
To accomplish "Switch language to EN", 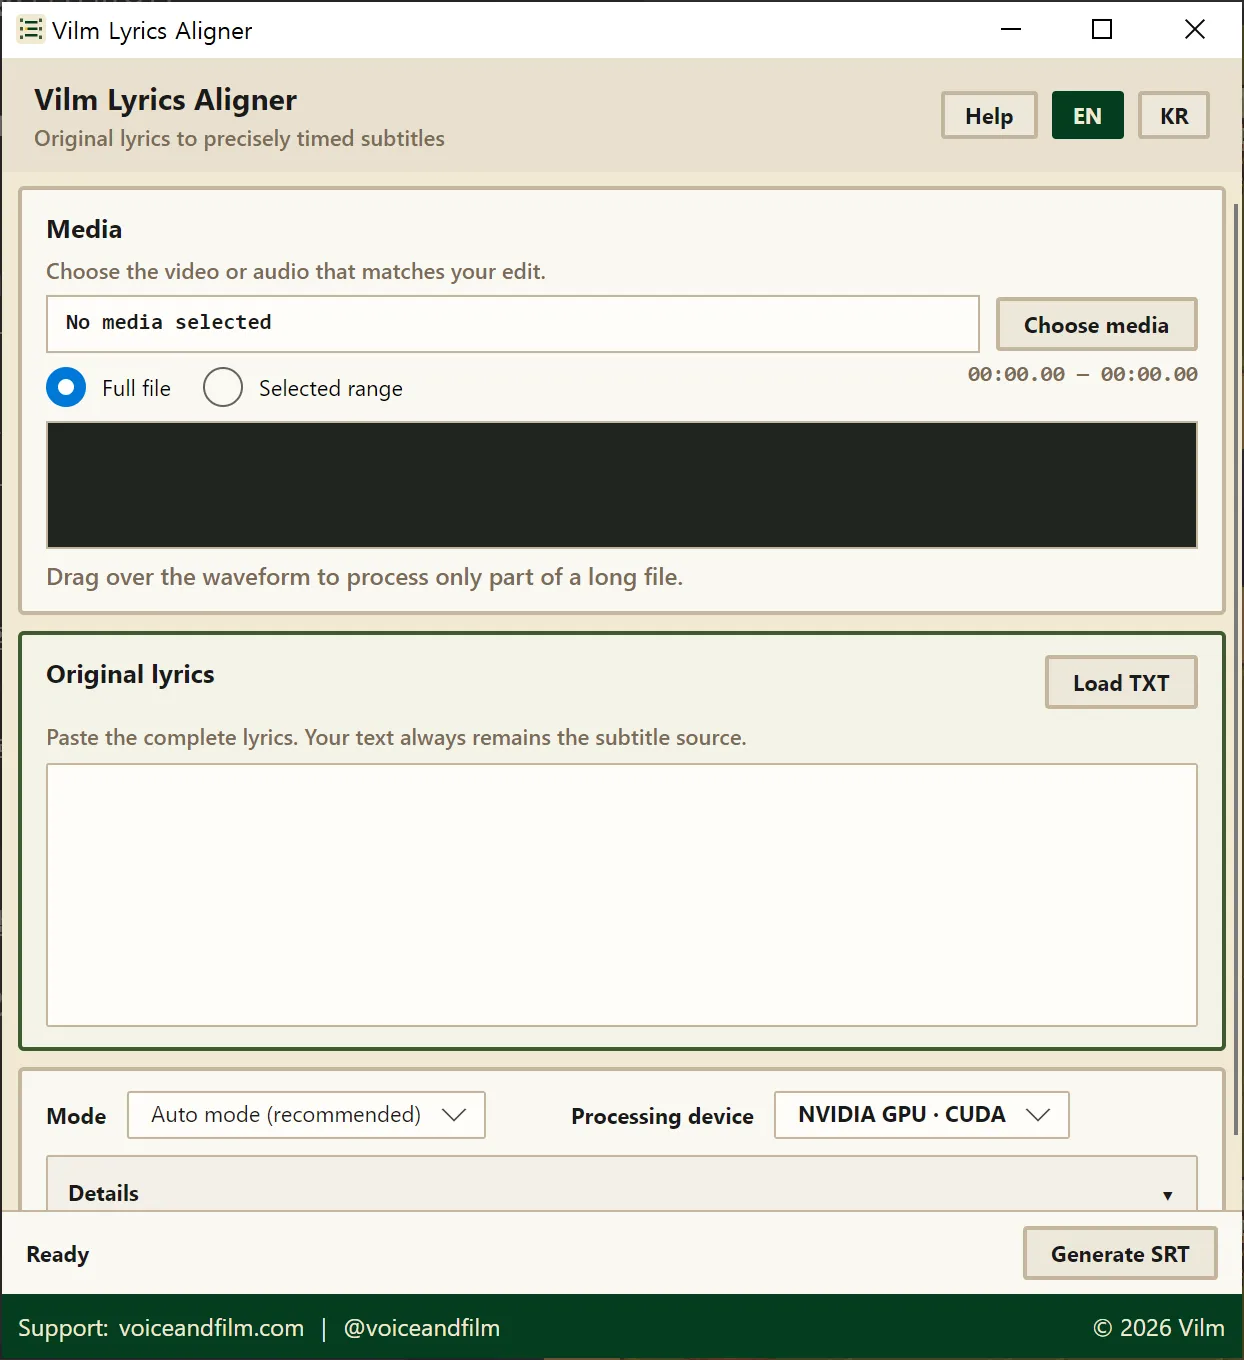I will click(1087, 116).
